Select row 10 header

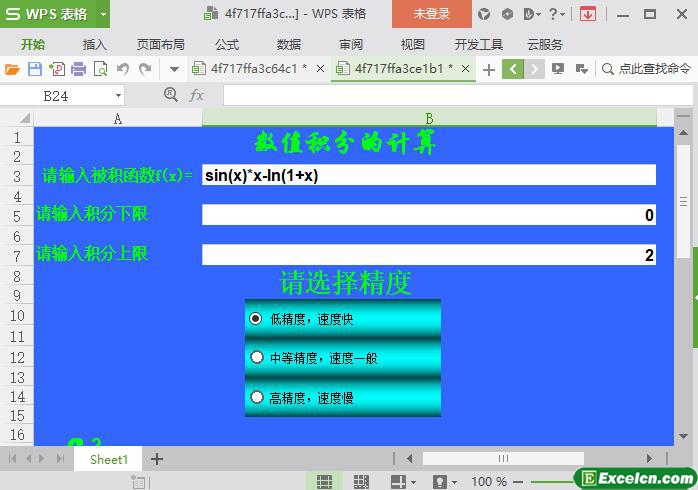[17, 316]
